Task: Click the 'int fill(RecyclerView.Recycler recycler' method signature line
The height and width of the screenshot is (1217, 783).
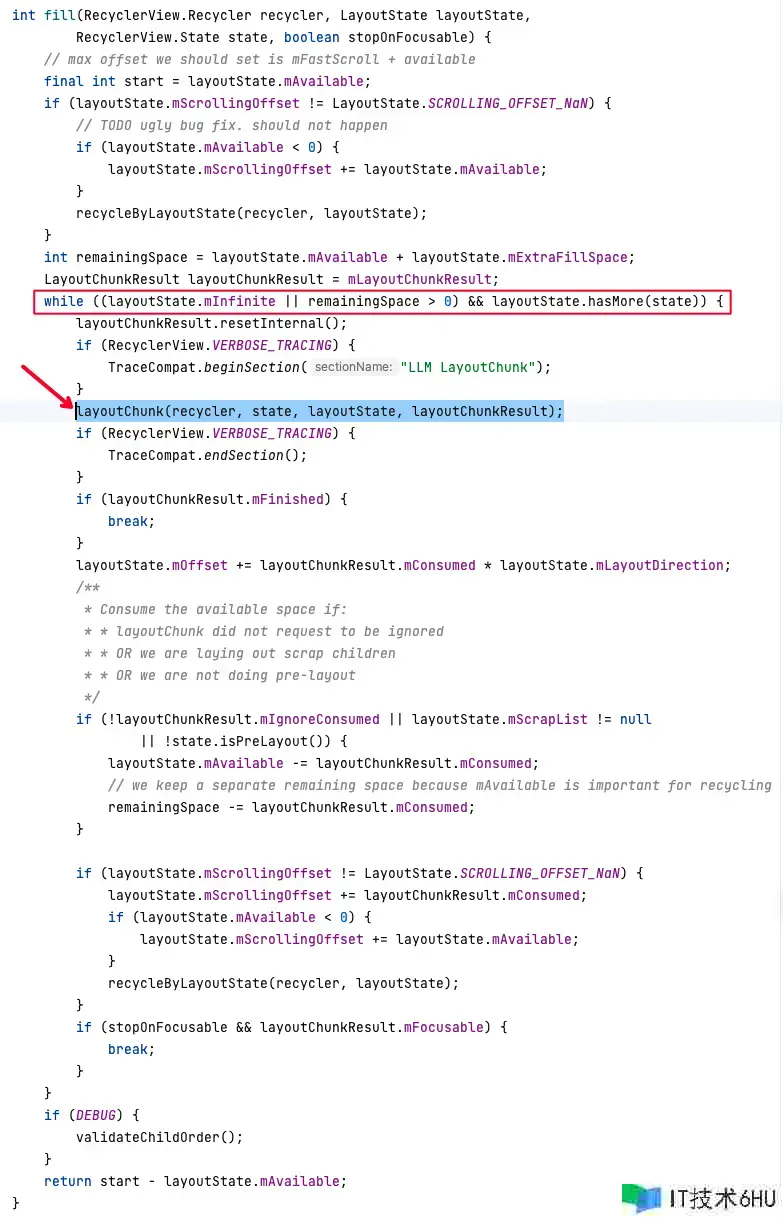Action: [273, 15]
